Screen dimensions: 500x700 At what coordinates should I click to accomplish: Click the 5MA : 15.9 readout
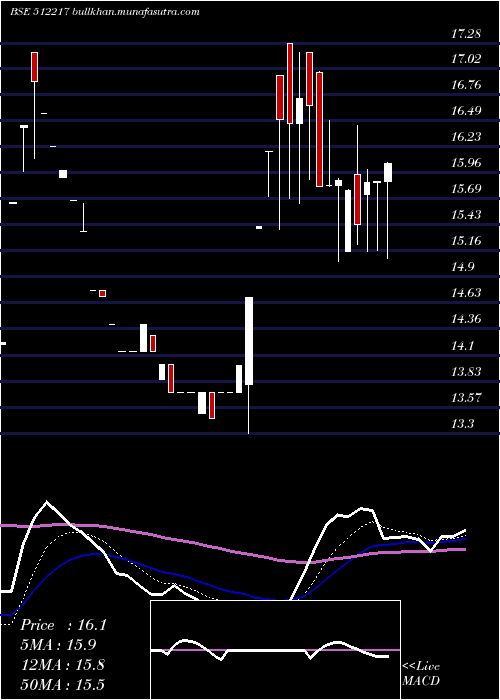[58, 644]
